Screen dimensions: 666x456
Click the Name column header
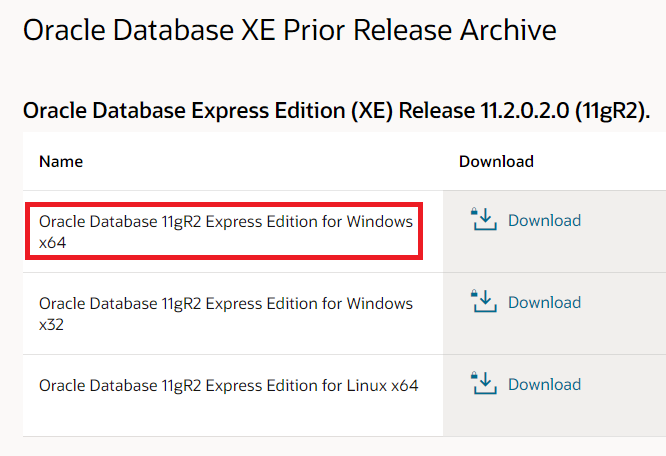click(61, 161)
